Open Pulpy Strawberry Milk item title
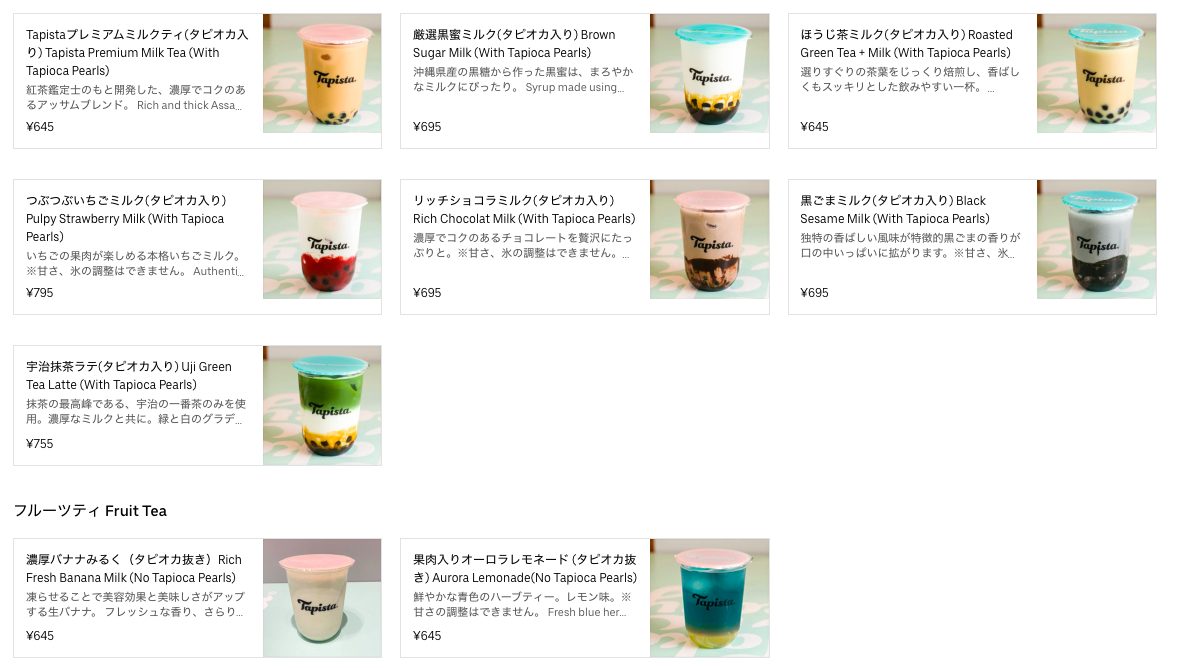 click(126, 219)
